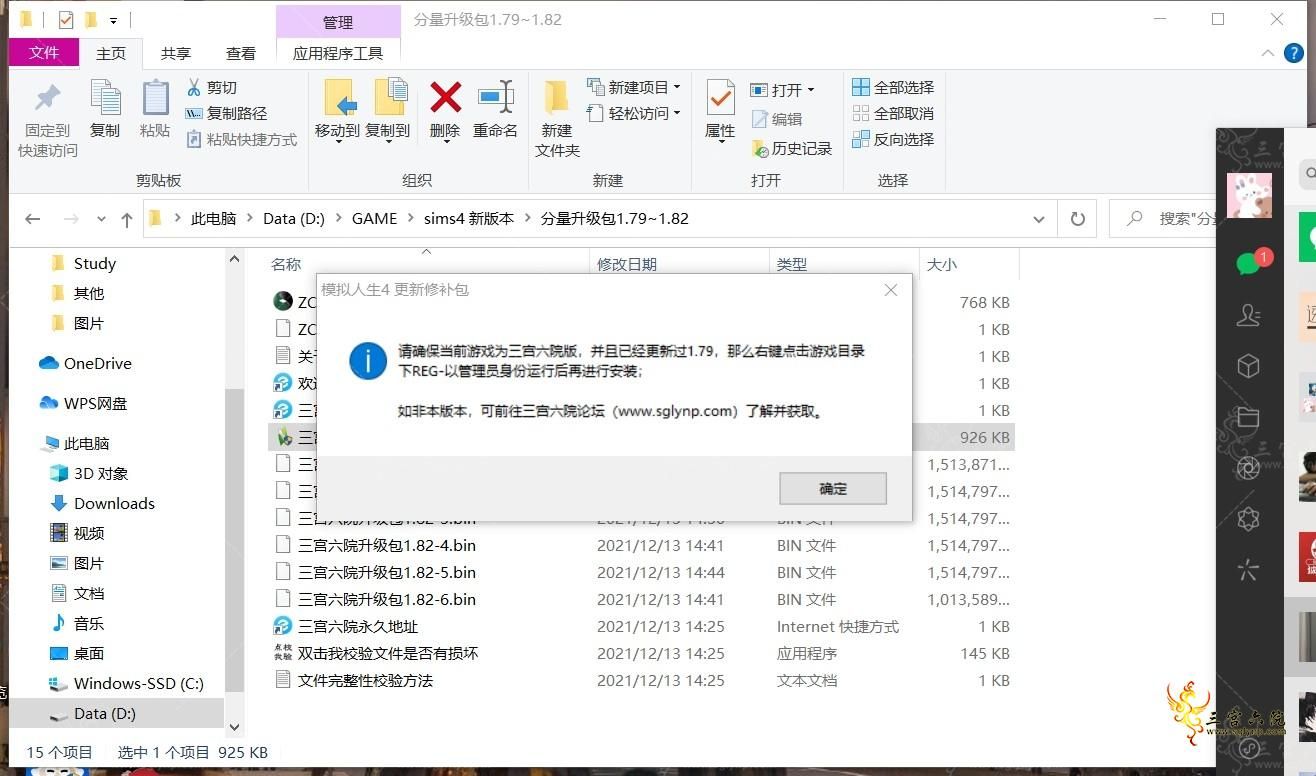Expand Open (打开) dropdown in ribbon
1316x776 pixels.
[x=810, y=89]
